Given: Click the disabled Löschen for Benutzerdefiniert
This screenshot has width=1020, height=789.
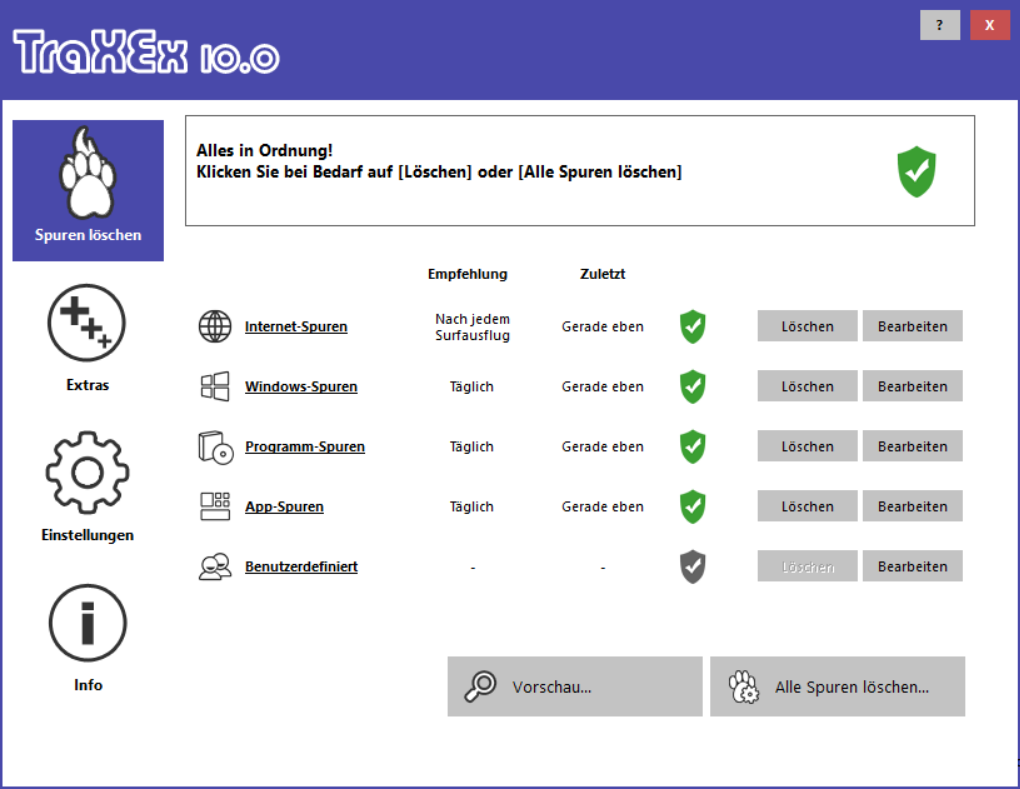Looking at the screenshot, I should pos(807,566).
